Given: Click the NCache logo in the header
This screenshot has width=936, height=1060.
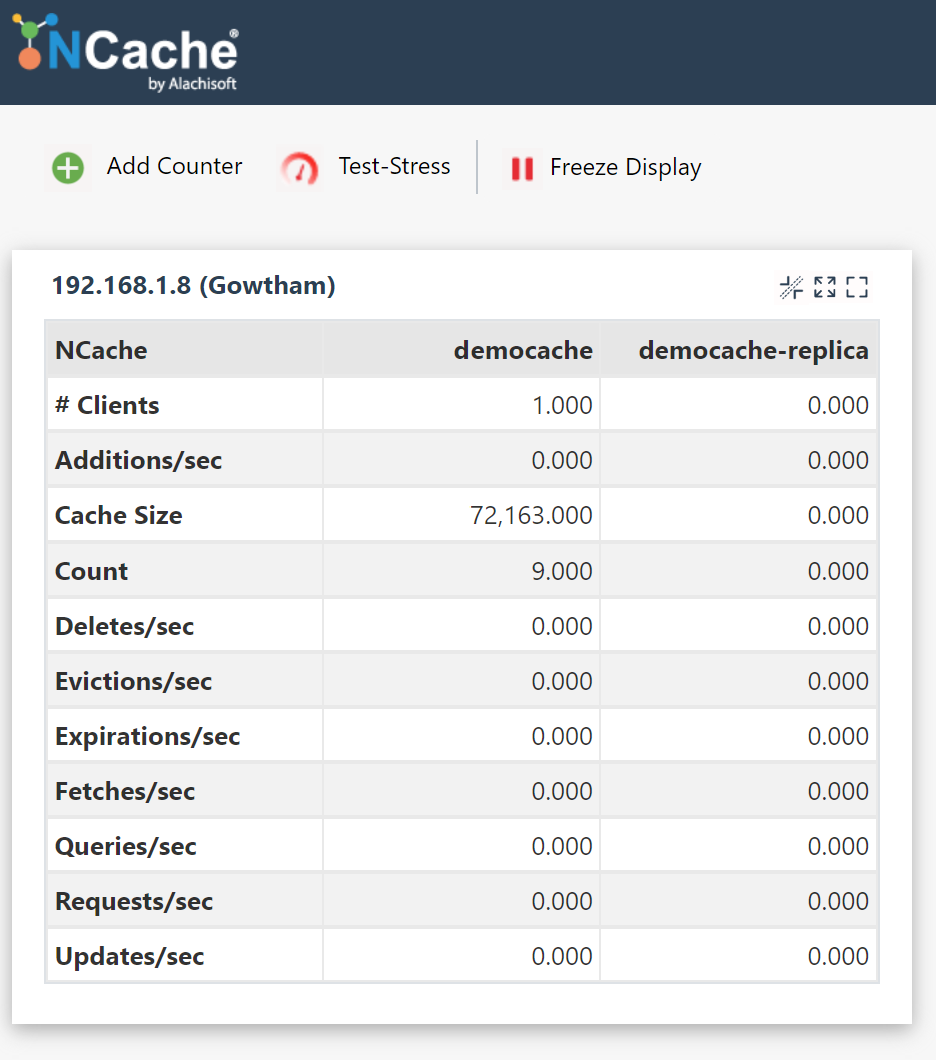Looking at the screenshot, I should click(127, 54).
